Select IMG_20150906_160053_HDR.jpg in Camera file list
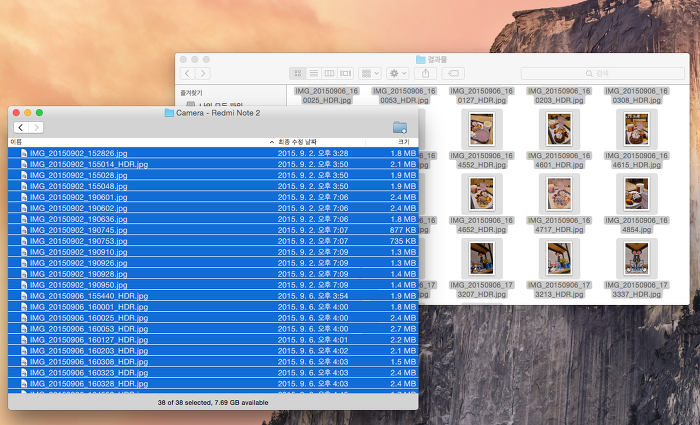 213,329
